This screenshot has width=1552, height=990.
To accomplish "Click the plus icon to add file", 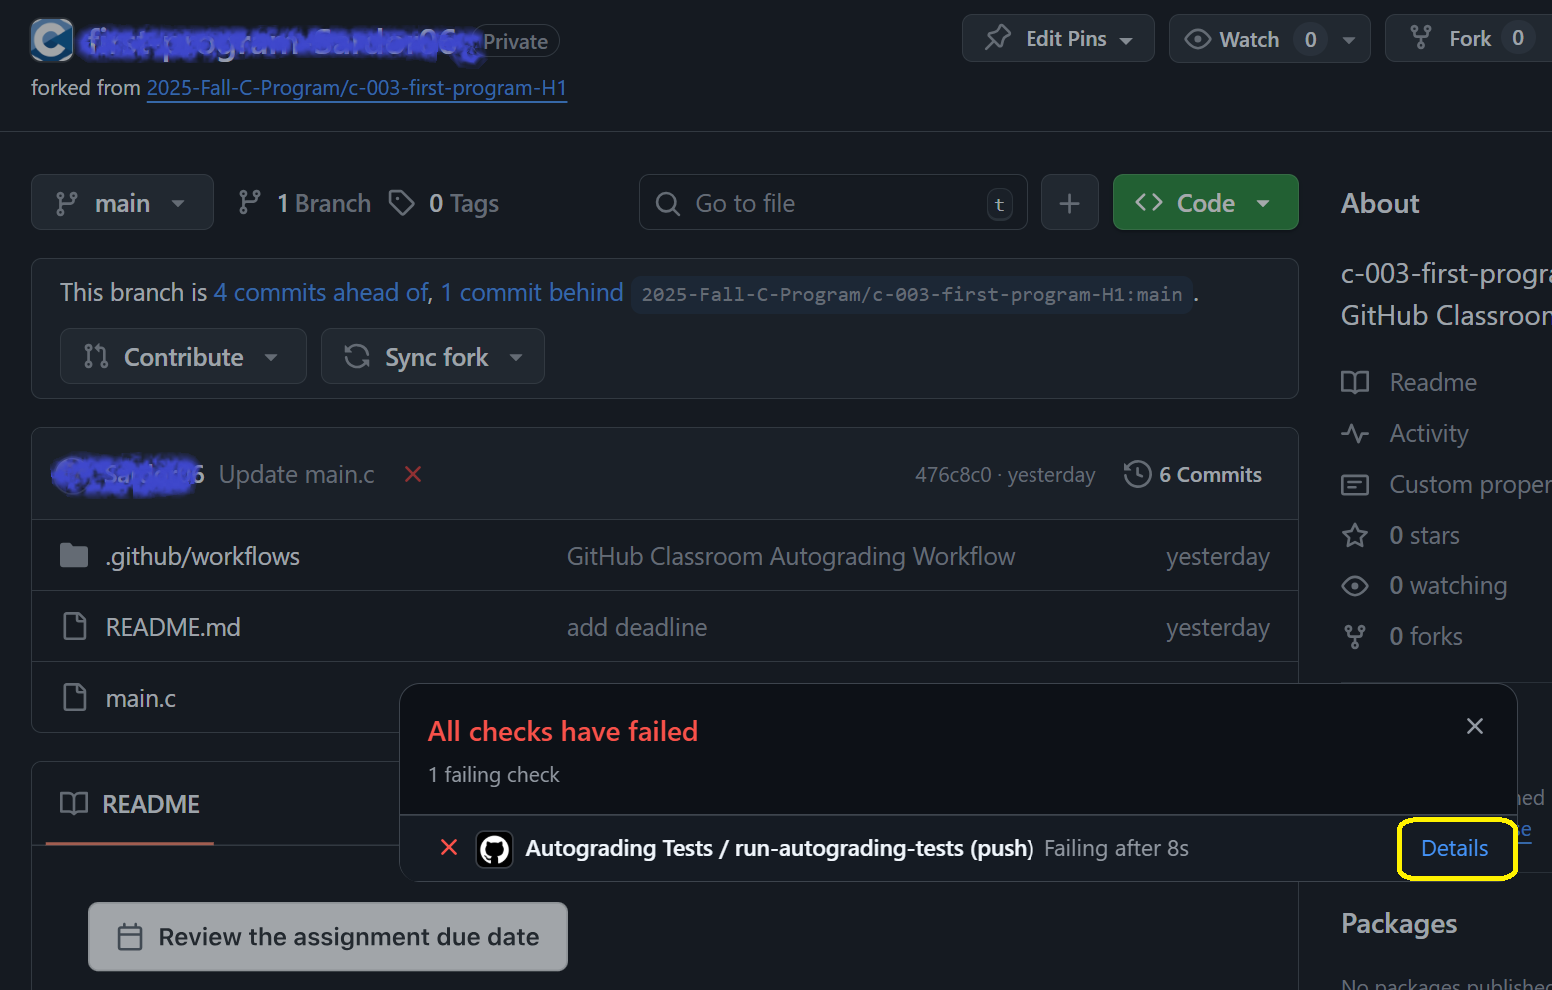I will click(1069, 203).
